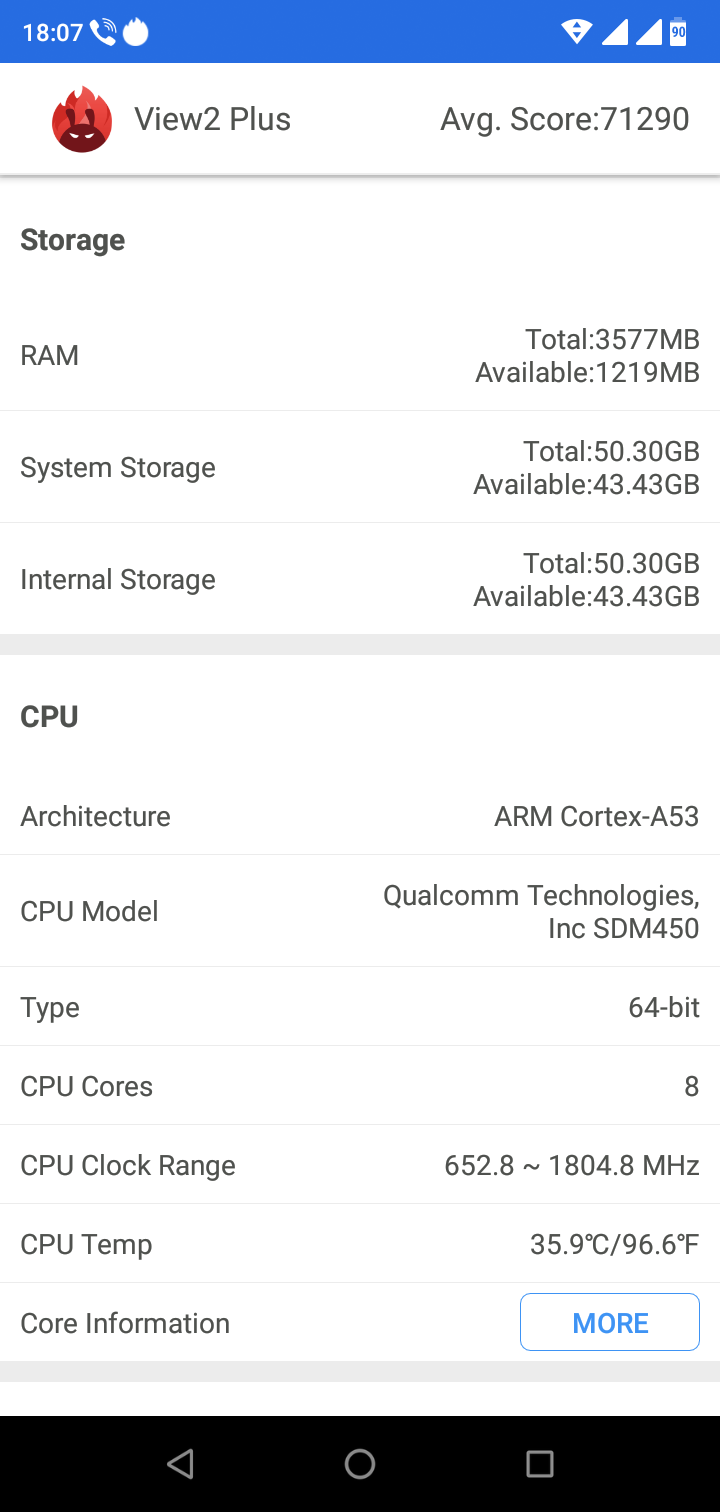
Task: Tap the CPU Clock Range row
Action: click(x=360, y=1165)
